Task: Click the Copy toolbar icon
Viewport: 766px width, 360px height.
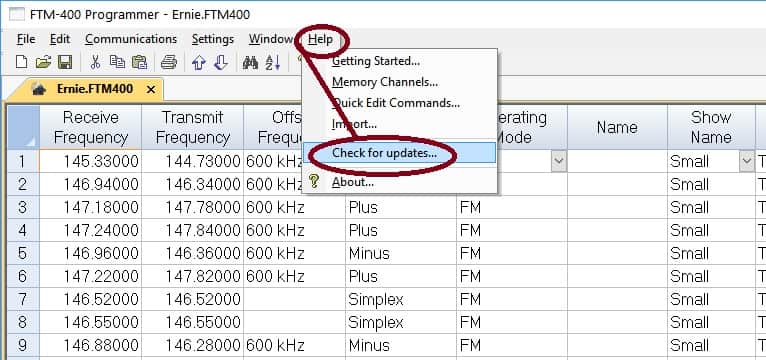Action: coord(117,62)
